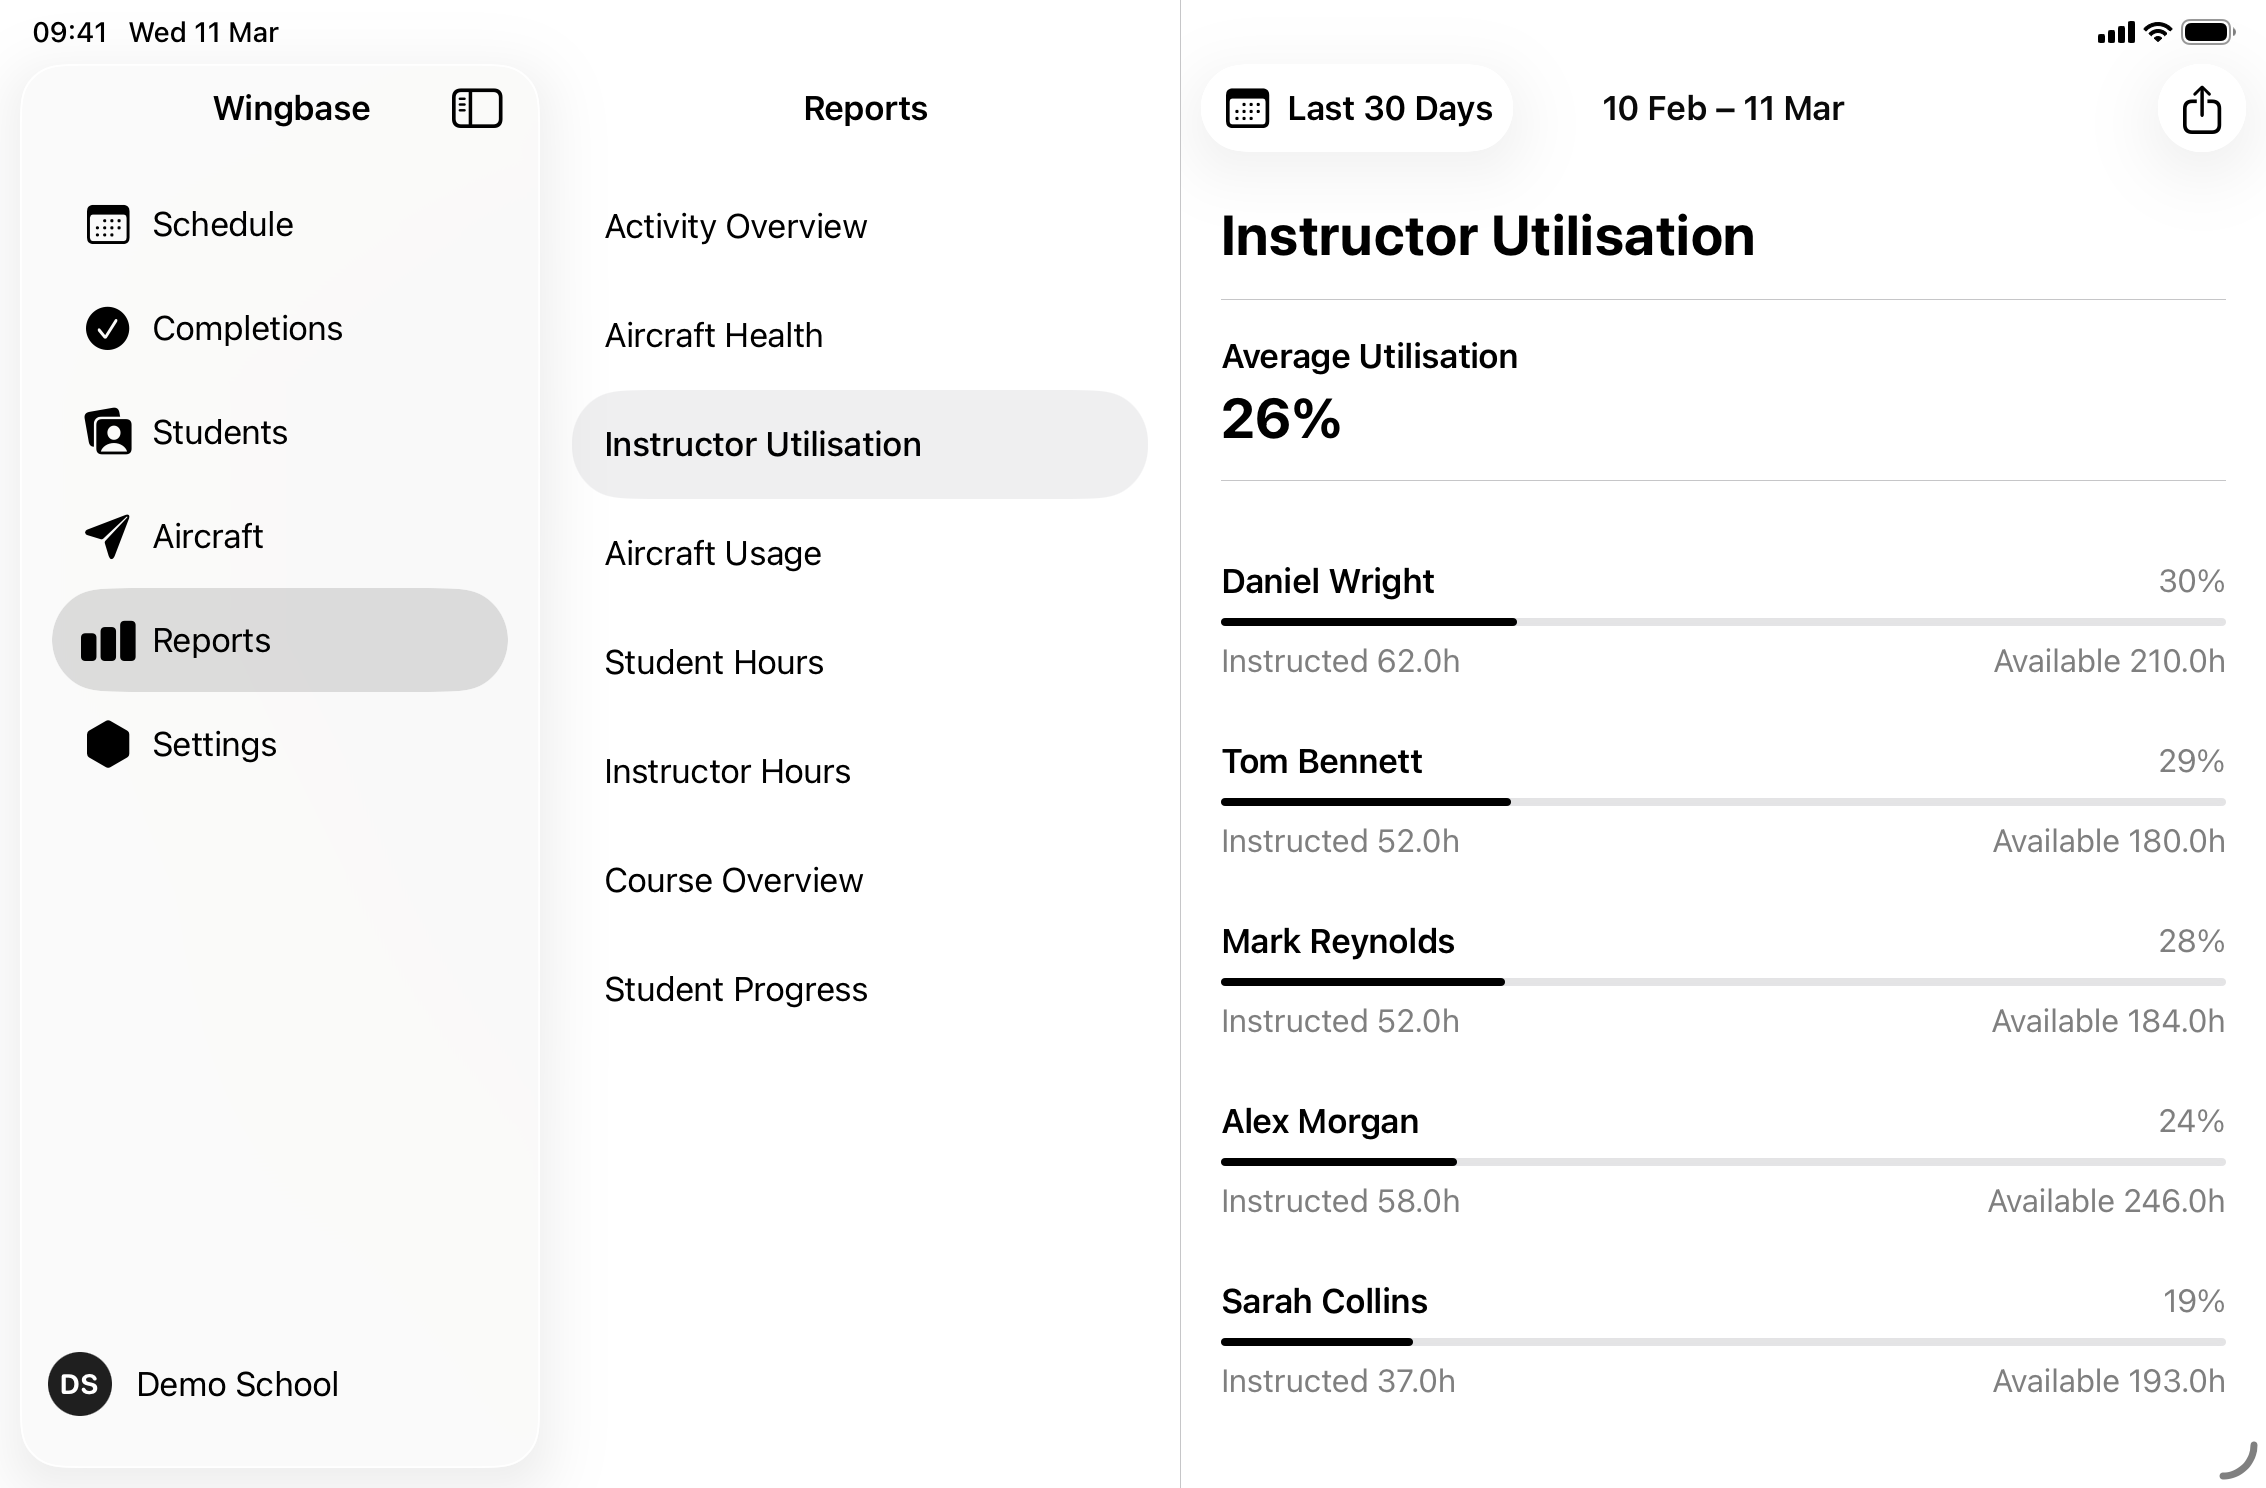
Task: Click the DS avatar badge
Action: [x=80, y=1384]
